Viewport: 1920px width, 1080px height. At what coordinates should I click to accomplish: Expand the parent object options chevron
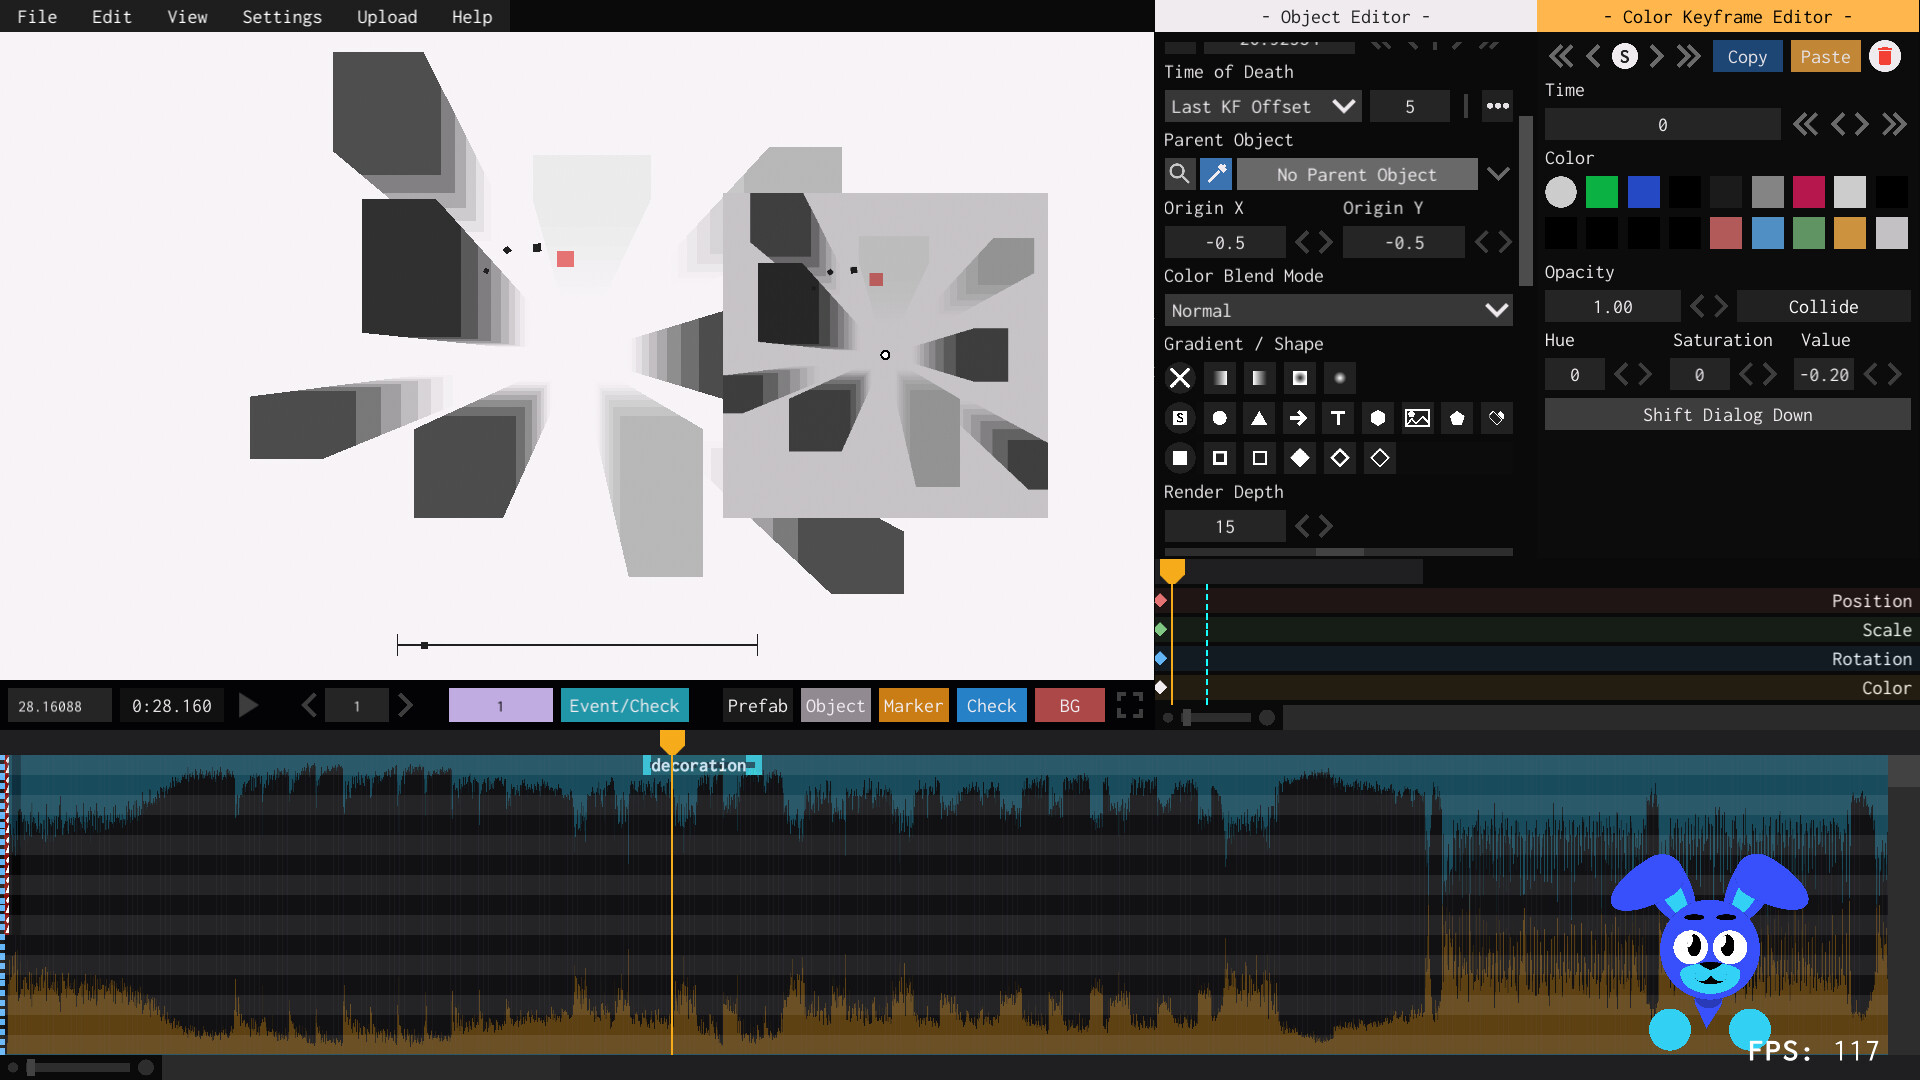(x=1497, y=174)
